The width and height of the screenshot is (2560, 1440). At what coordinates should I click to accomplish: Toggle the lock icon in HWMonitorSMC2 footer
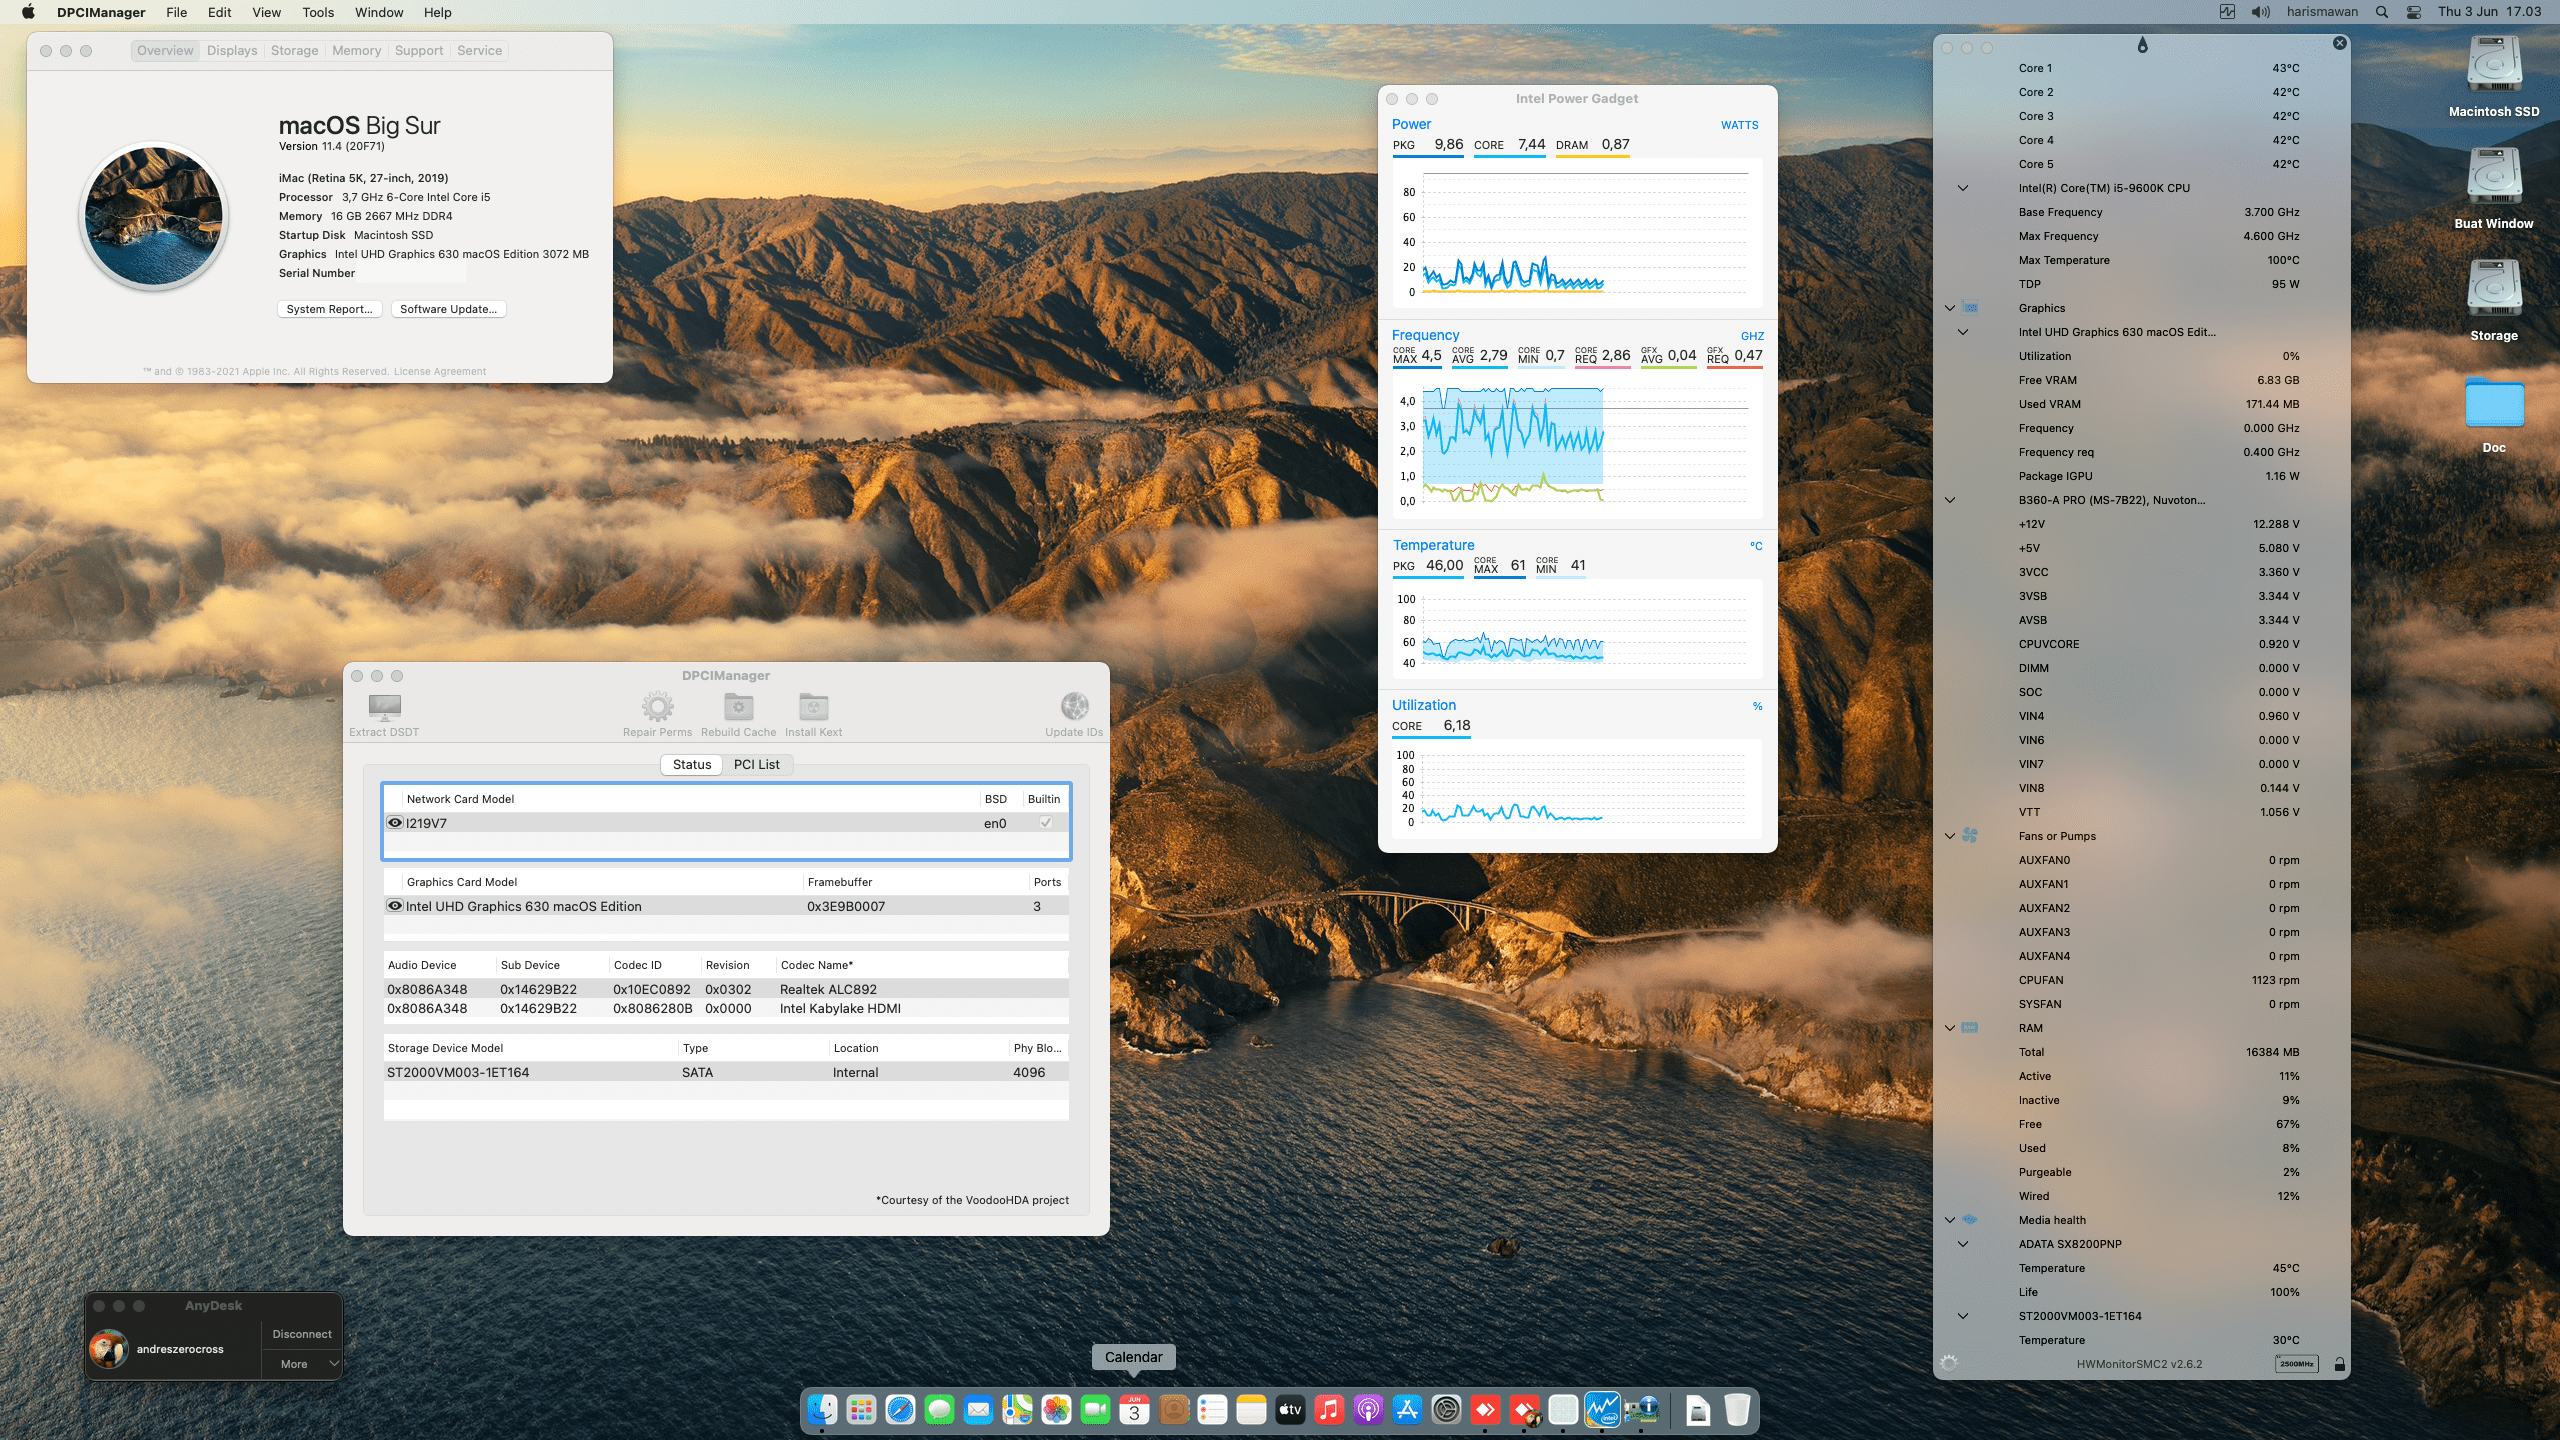[2339, 1364]
